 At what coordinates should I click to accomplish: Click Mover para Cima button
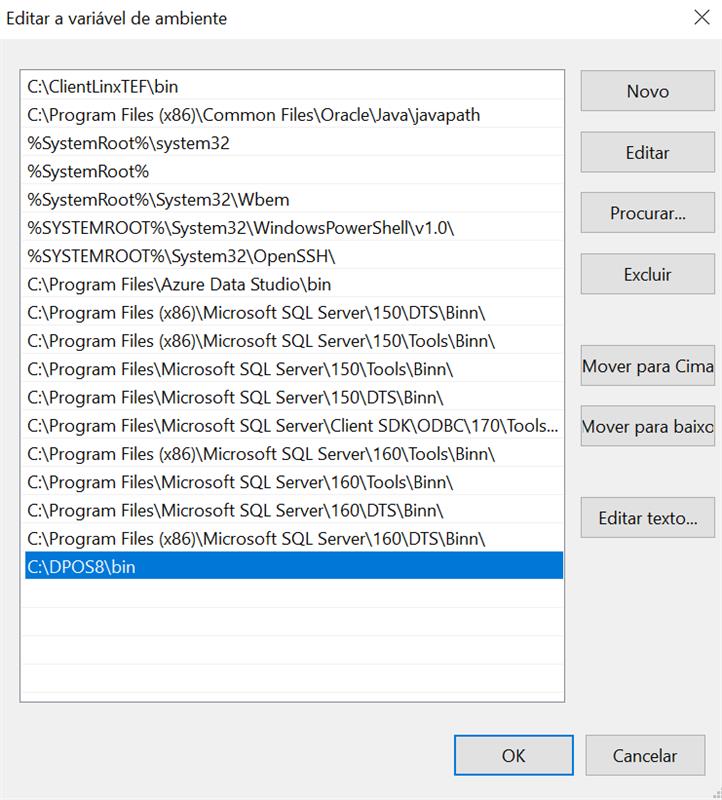point(647,366)
